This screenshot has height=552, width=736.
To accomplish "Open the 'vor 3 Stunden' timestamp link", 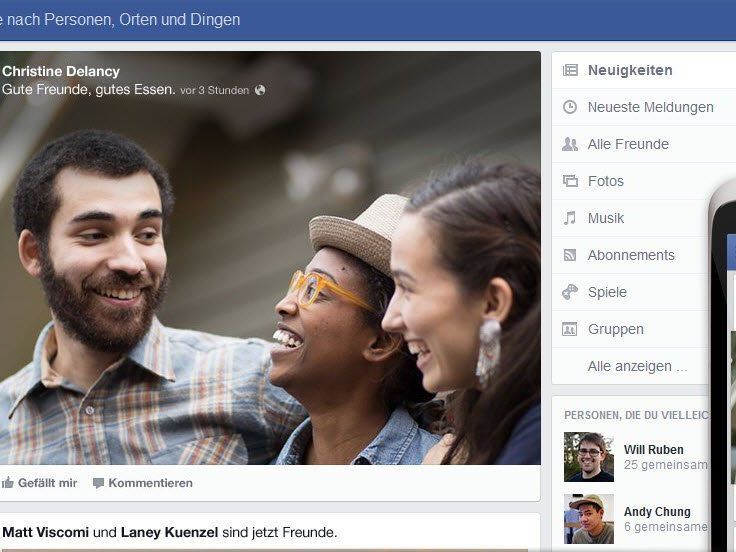I will [x=215, y=90].
